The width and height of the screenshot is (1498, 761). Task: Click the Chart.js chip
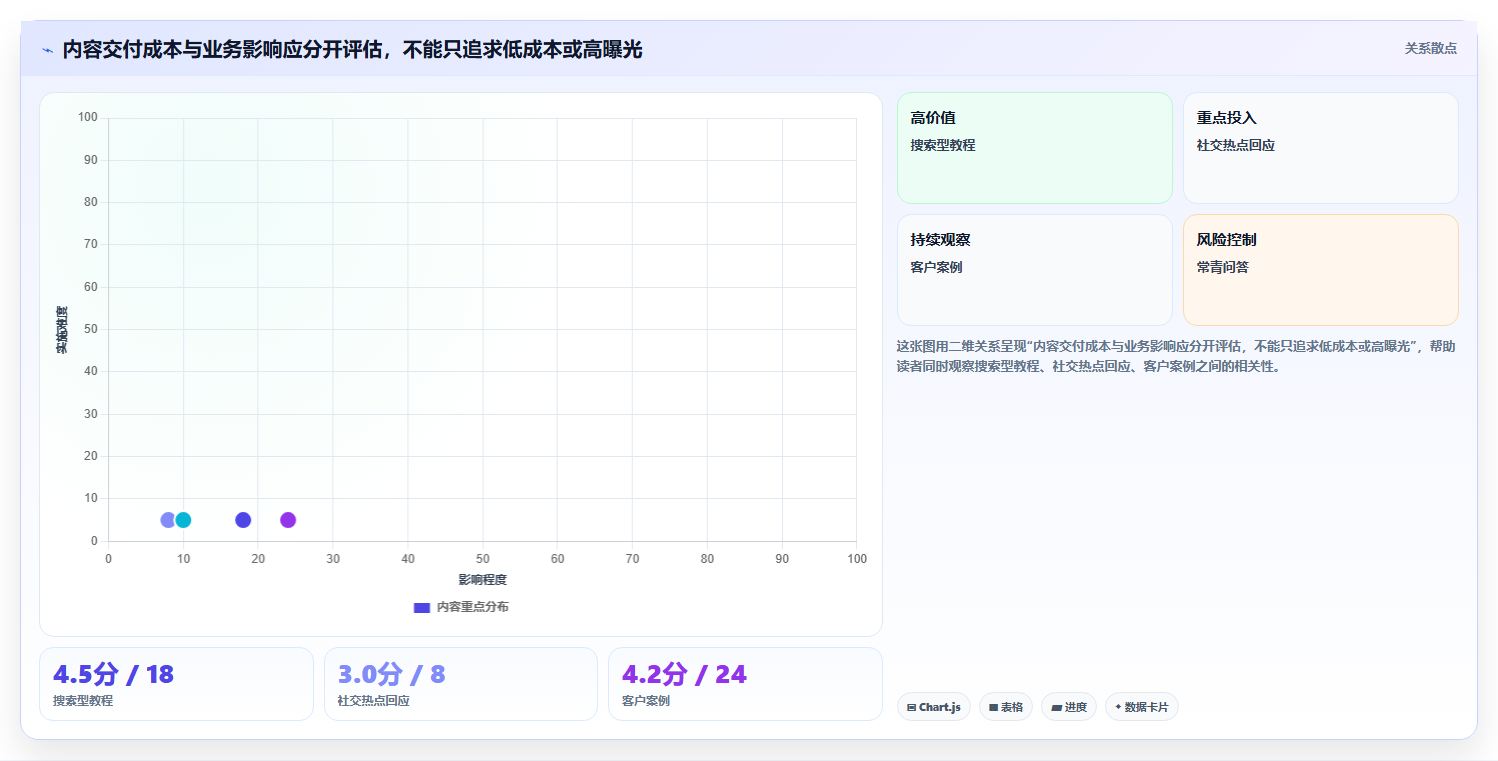click(x=934, y=707)
